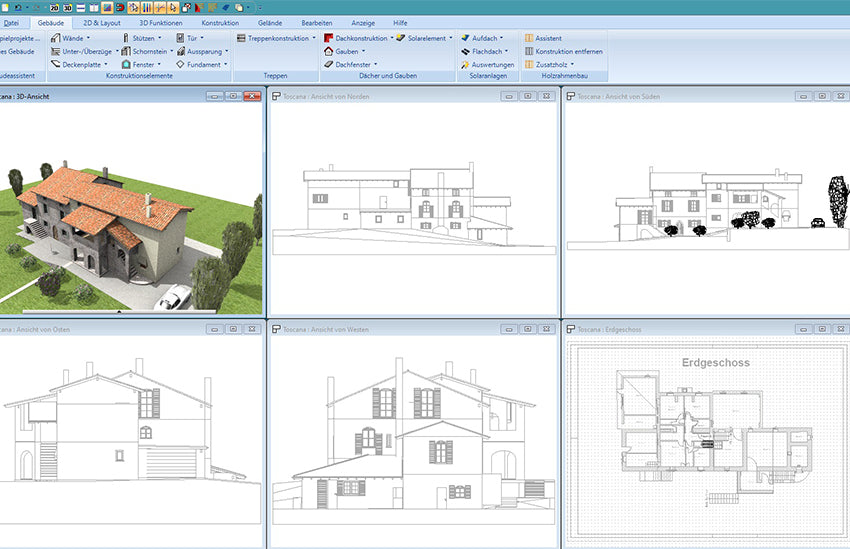Click the Wände wall tool icon
This screenshot has height=549, width=850.
point(55,38)
